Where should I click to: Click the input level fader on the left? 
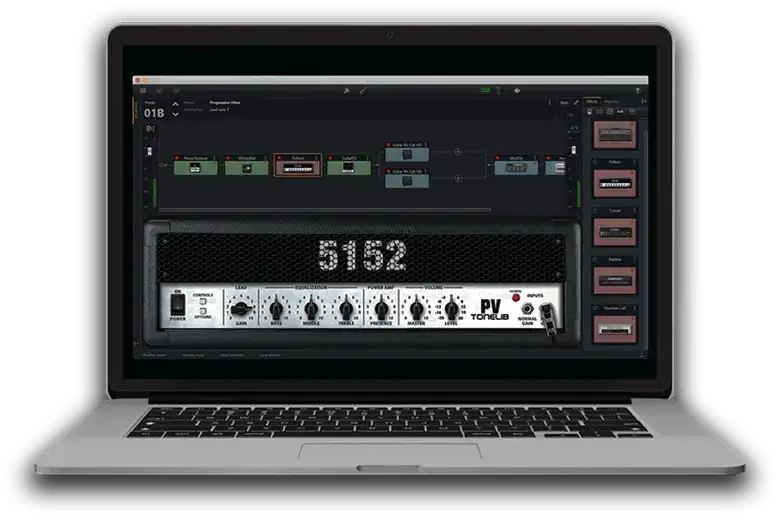pos(149,152)
